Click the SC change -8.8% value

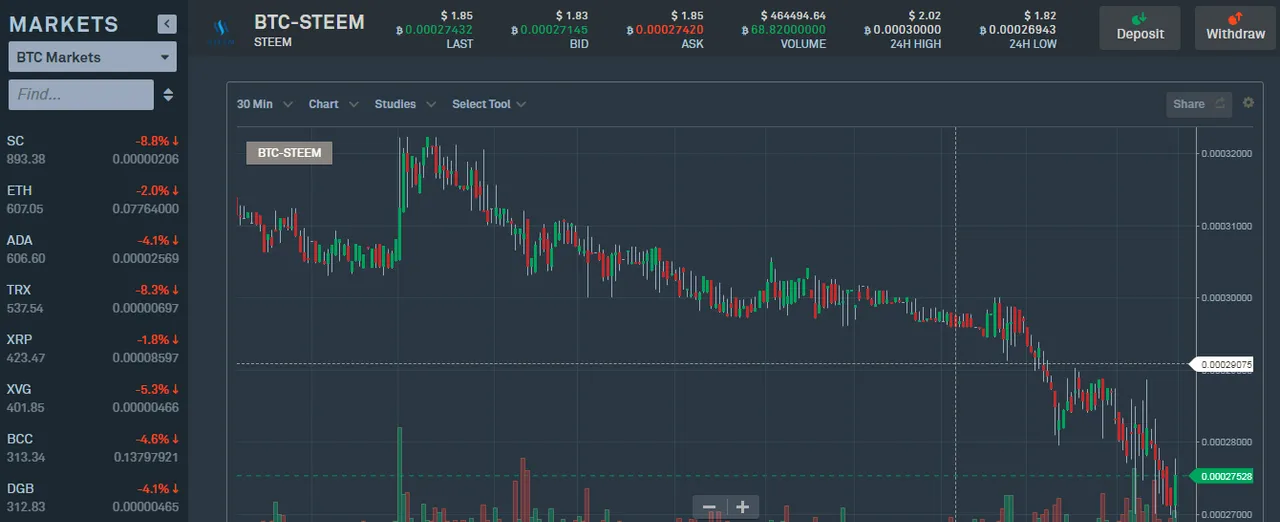[158, 141]
